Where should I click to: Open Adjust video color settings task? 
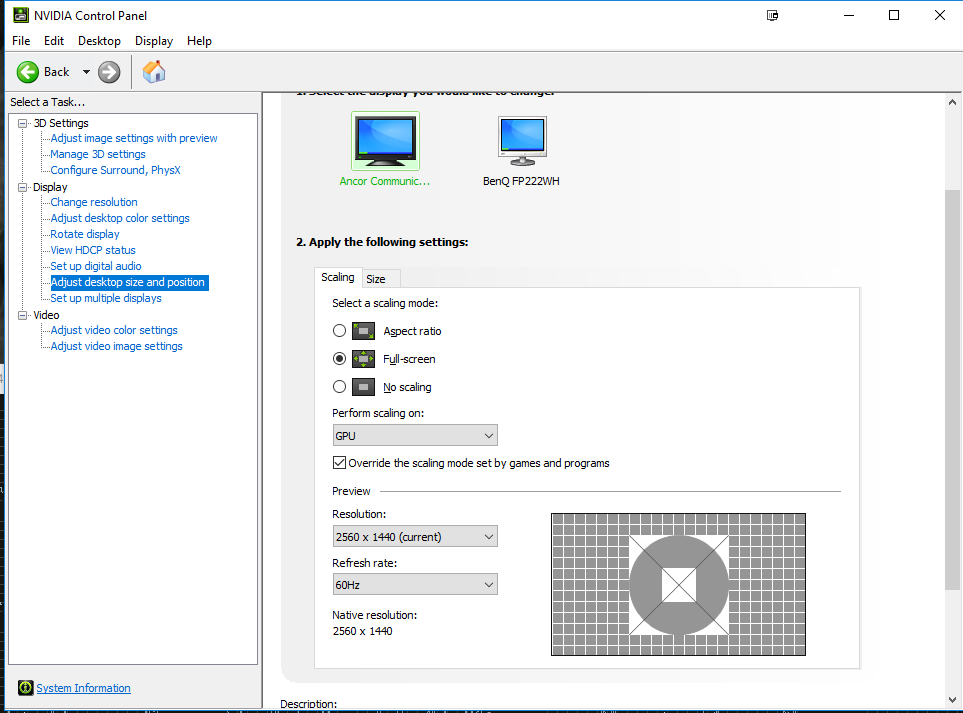click(114, 330)
